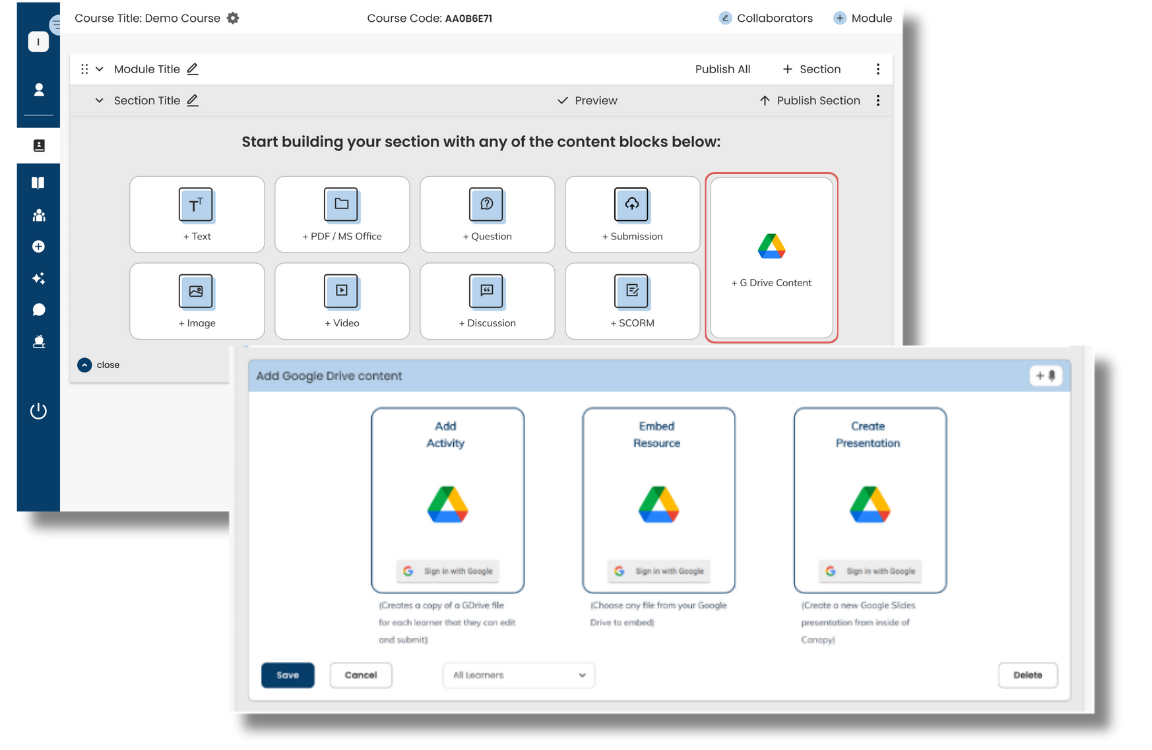Sign in with Google under Embed Resource
The image size is (1152, 750).
(x=659, y=571)
